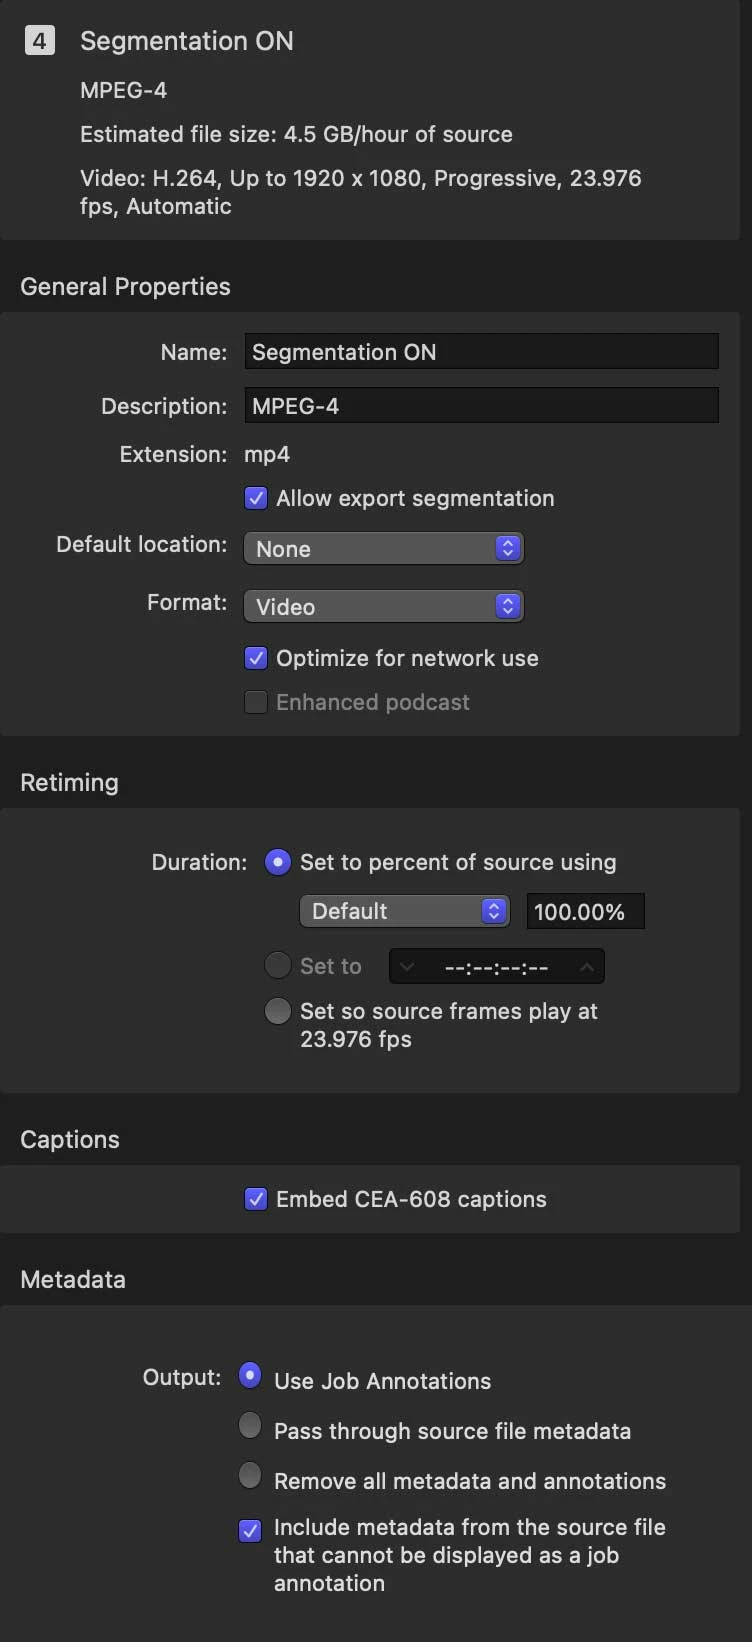Click the timecode decrement arrow
Screen dimensions: 752x1642
[406, 967]
